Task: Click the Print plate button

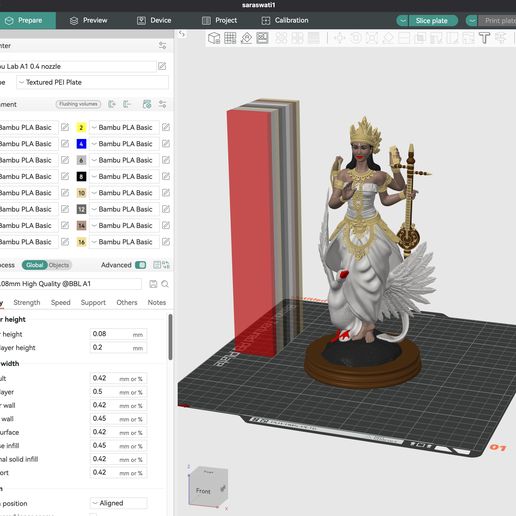Action: click(x=498, y=21)
